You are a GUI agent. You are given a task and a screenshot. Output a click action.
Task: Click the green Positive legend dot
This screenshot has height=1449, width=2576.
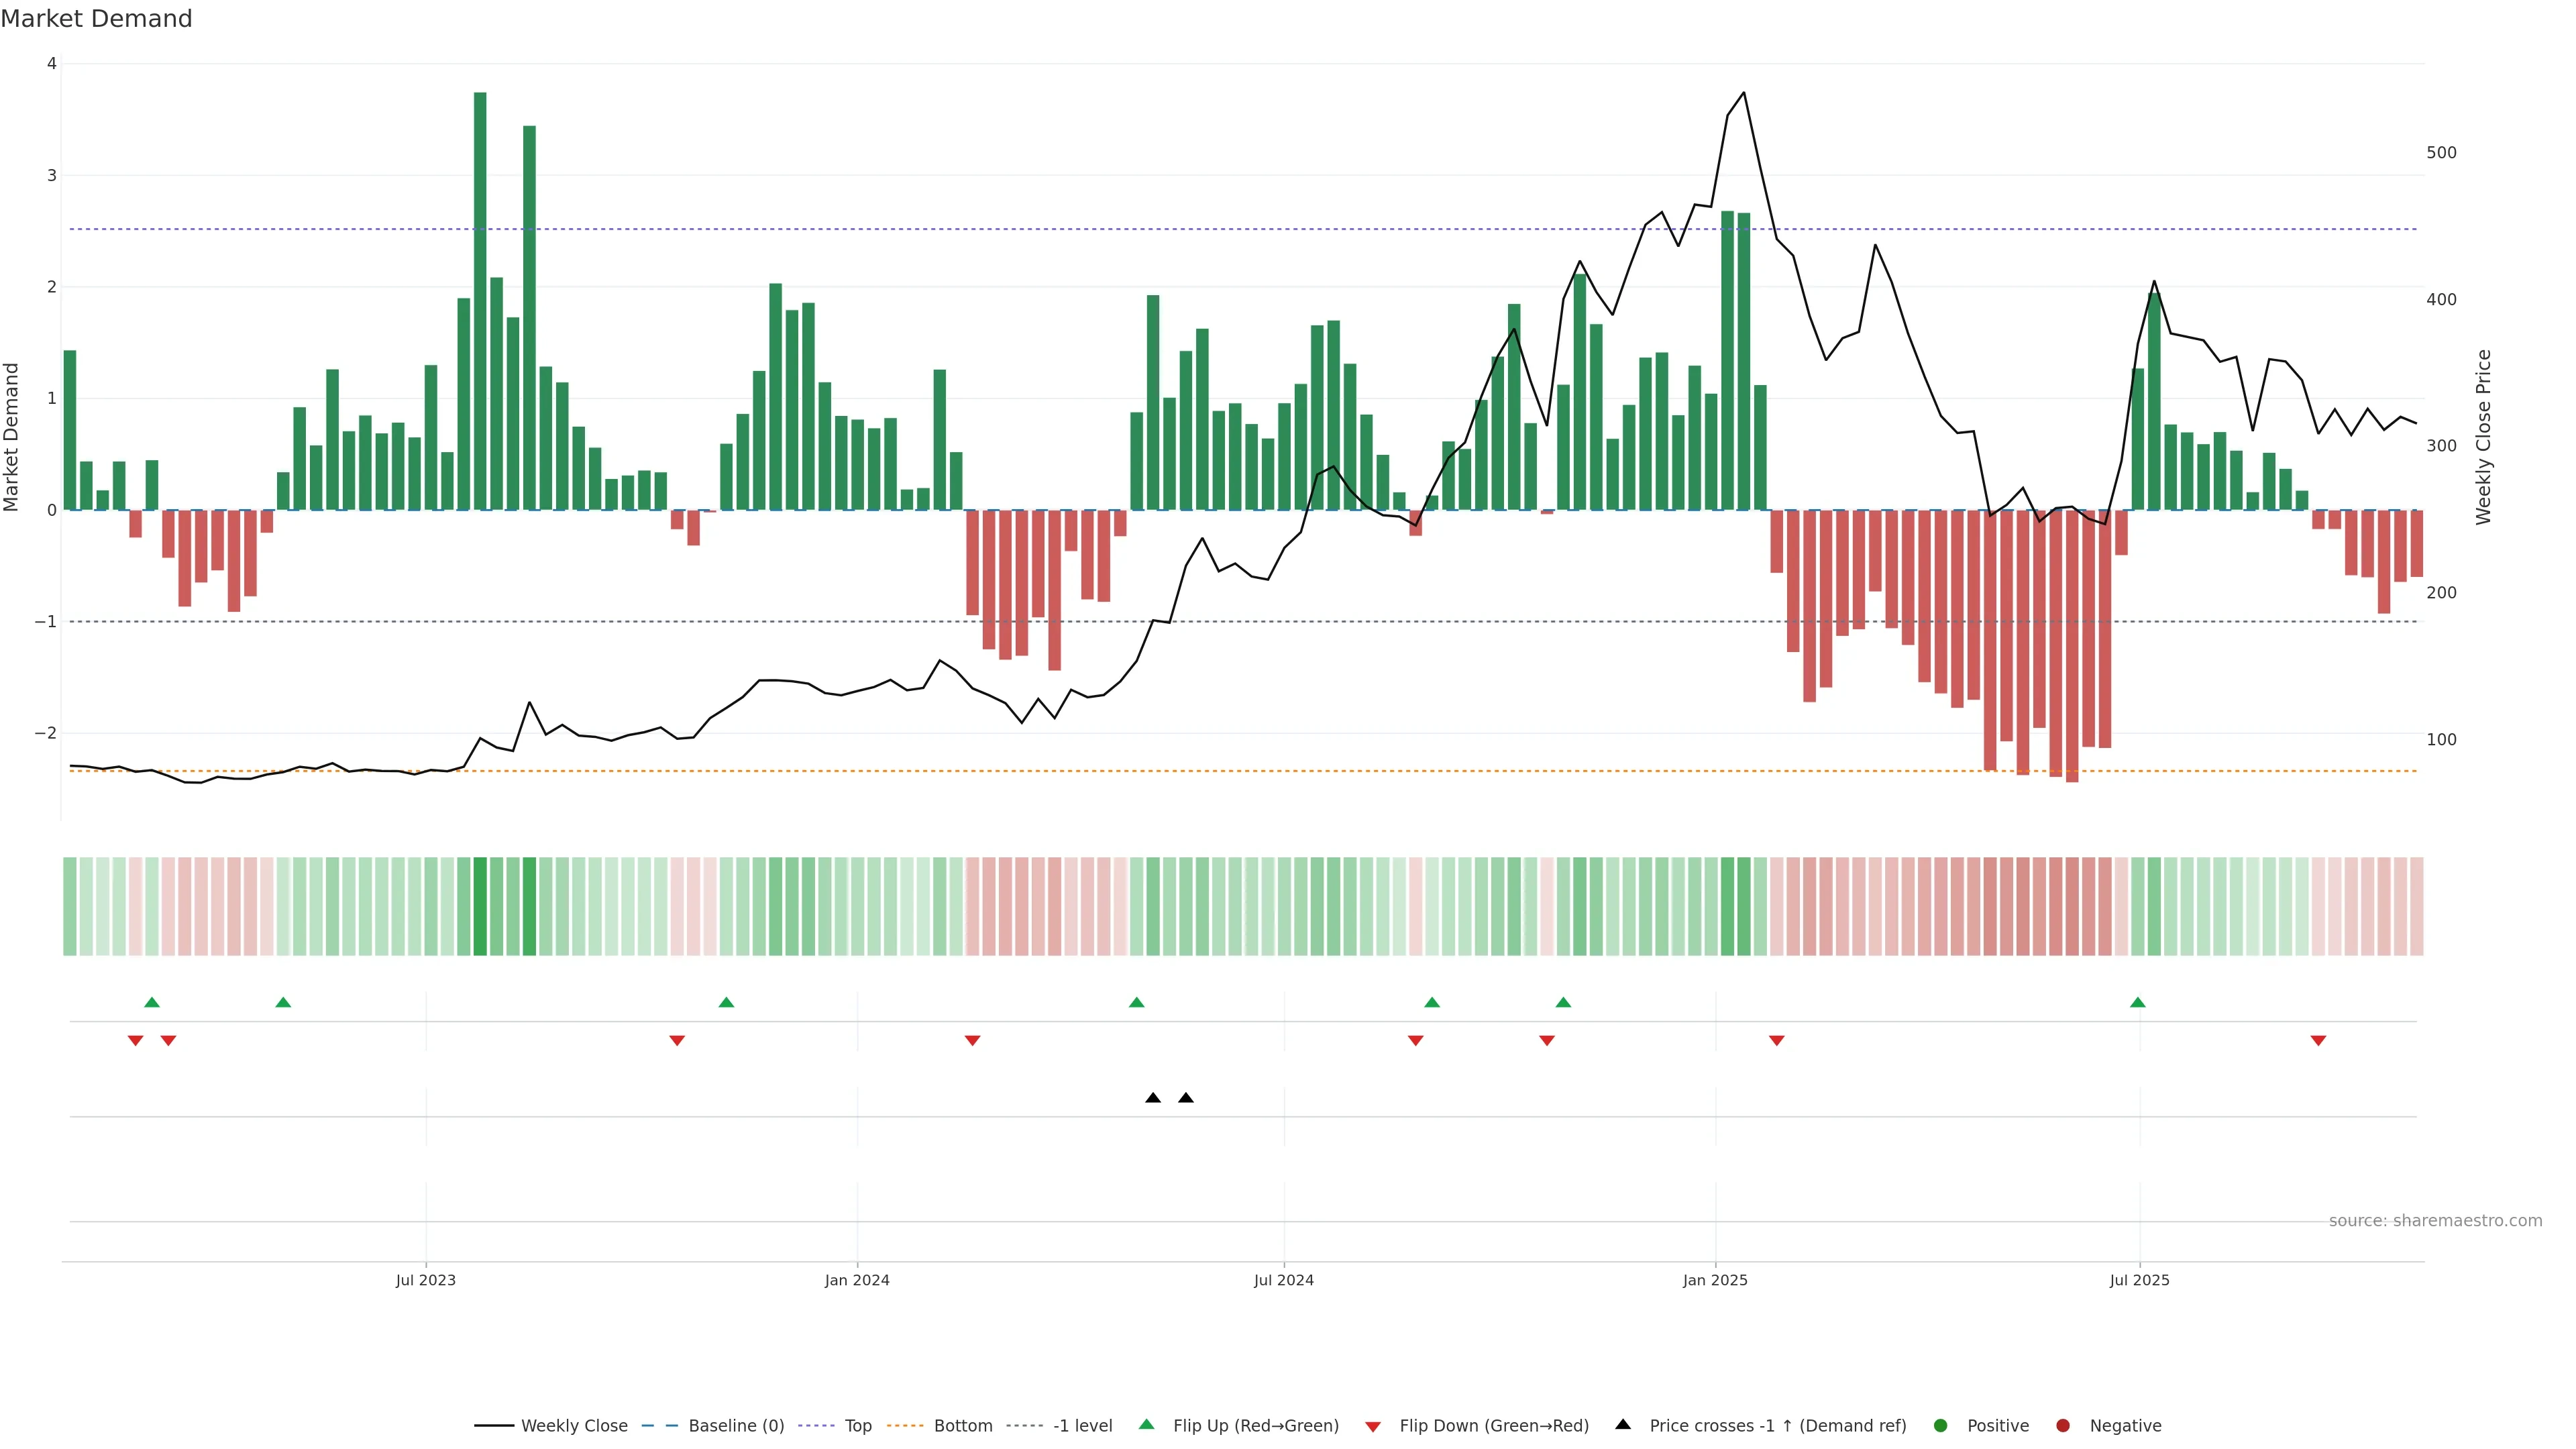1941,1426
